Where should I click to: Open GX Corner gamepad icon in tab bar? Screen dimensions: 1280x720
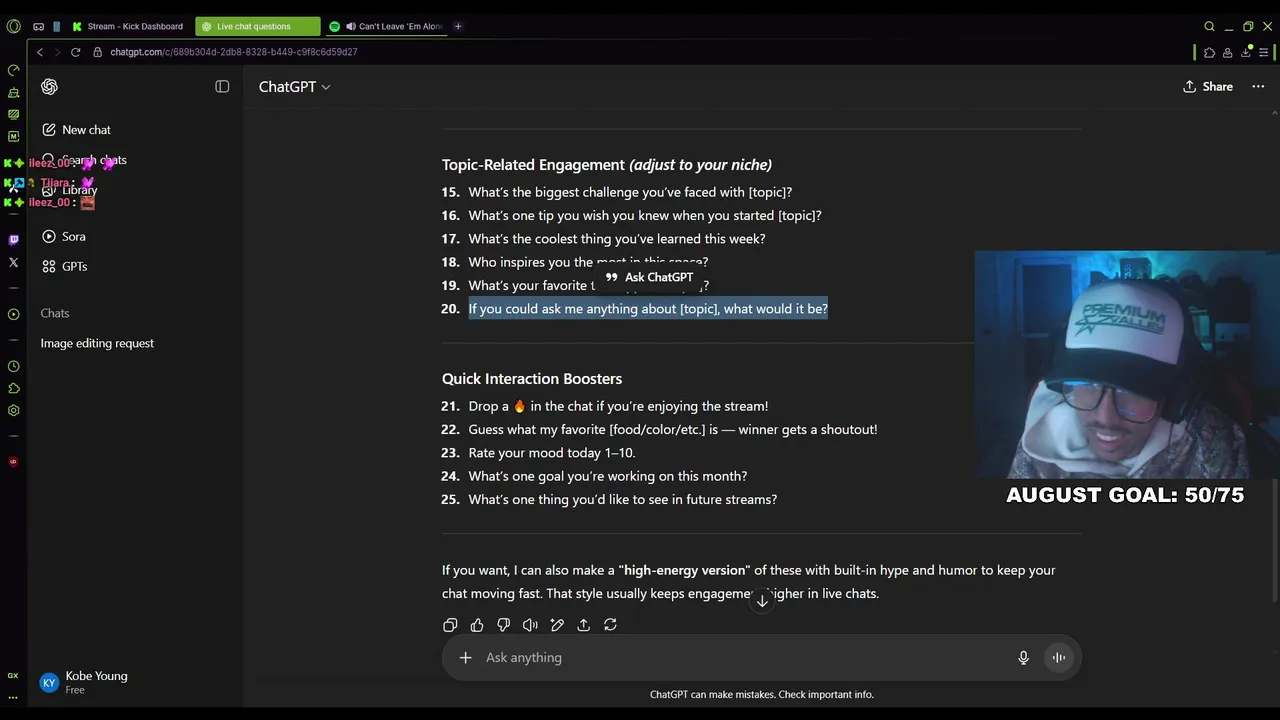tap(38, 26)
